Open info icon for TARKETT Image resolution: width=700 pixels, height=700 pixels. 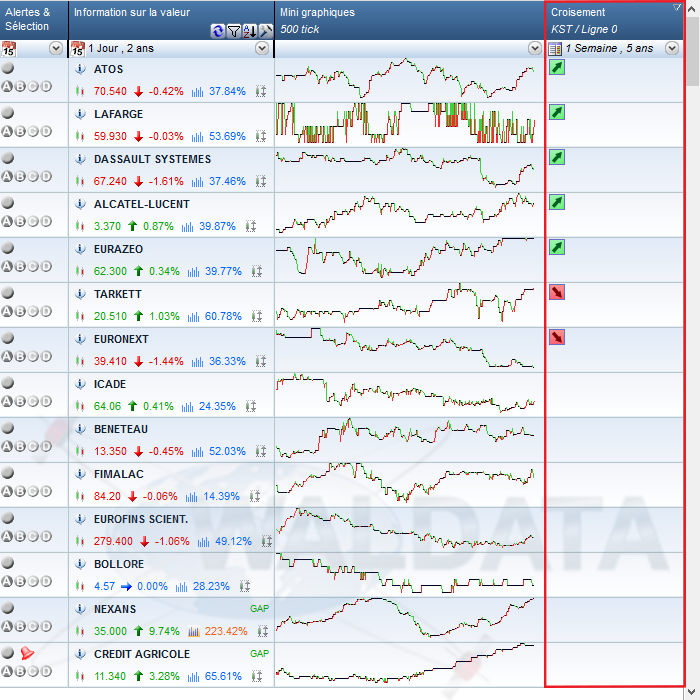[x=80, y=294]
